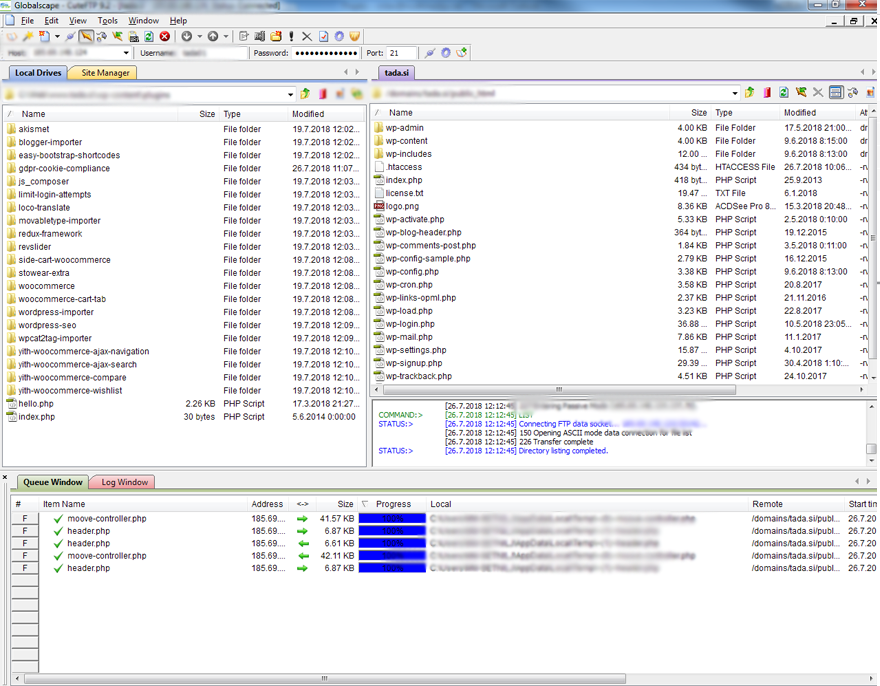Click the Port input field
This screenshot has height=686, width=880.
[x=401, y=53]
